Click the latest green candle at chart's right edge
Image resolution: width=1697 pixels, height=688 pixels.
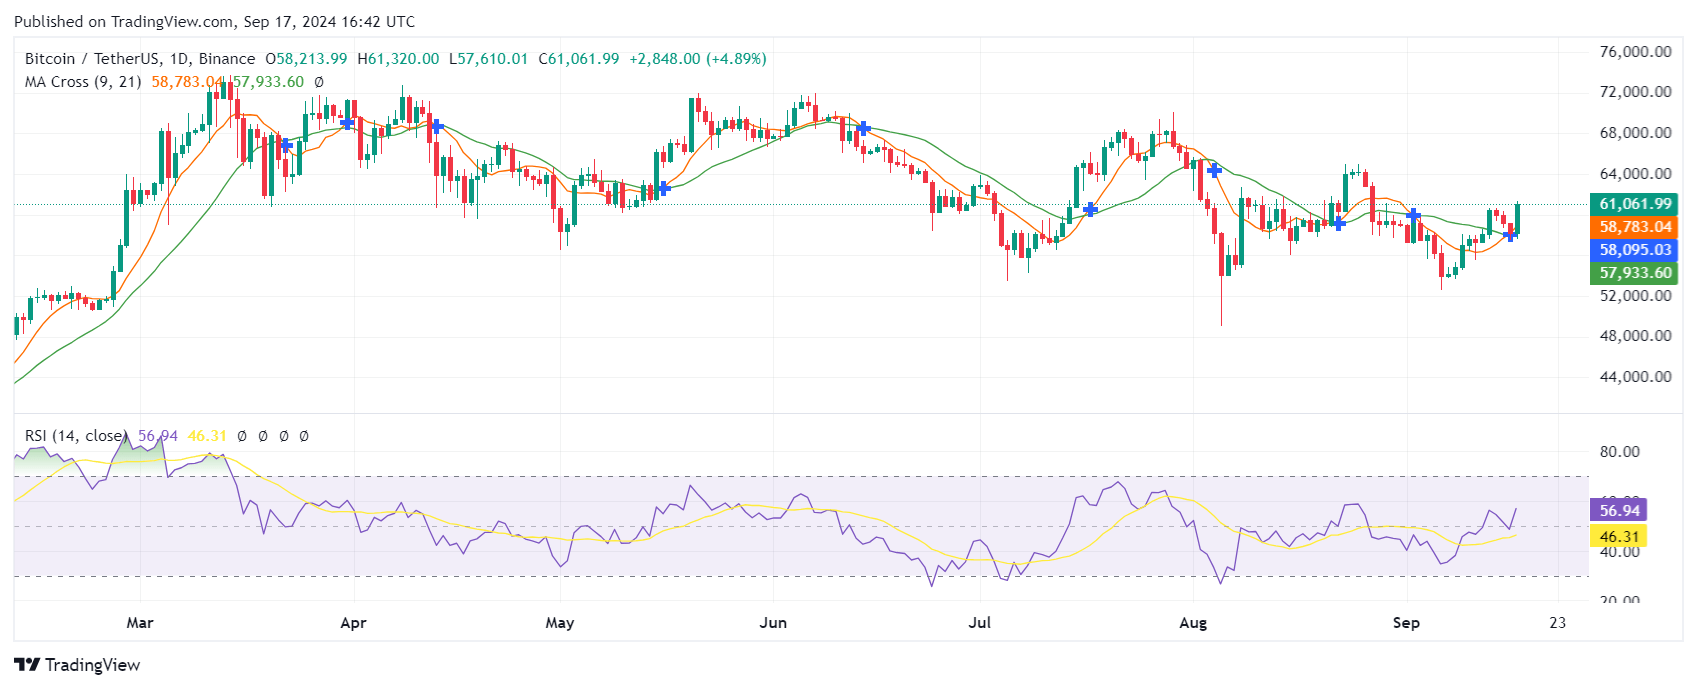click(1518, 218)
